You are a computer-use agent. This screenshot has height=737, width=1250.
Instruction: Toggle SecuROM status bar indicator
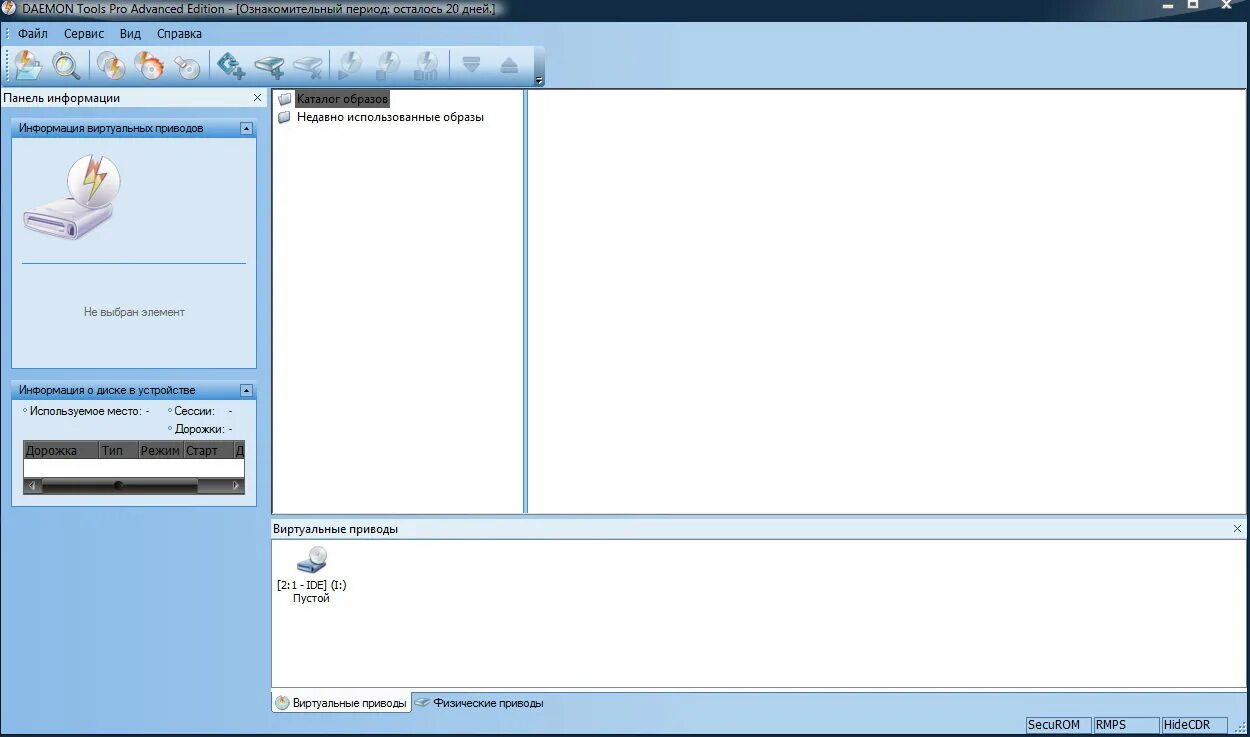[1058, 725]
